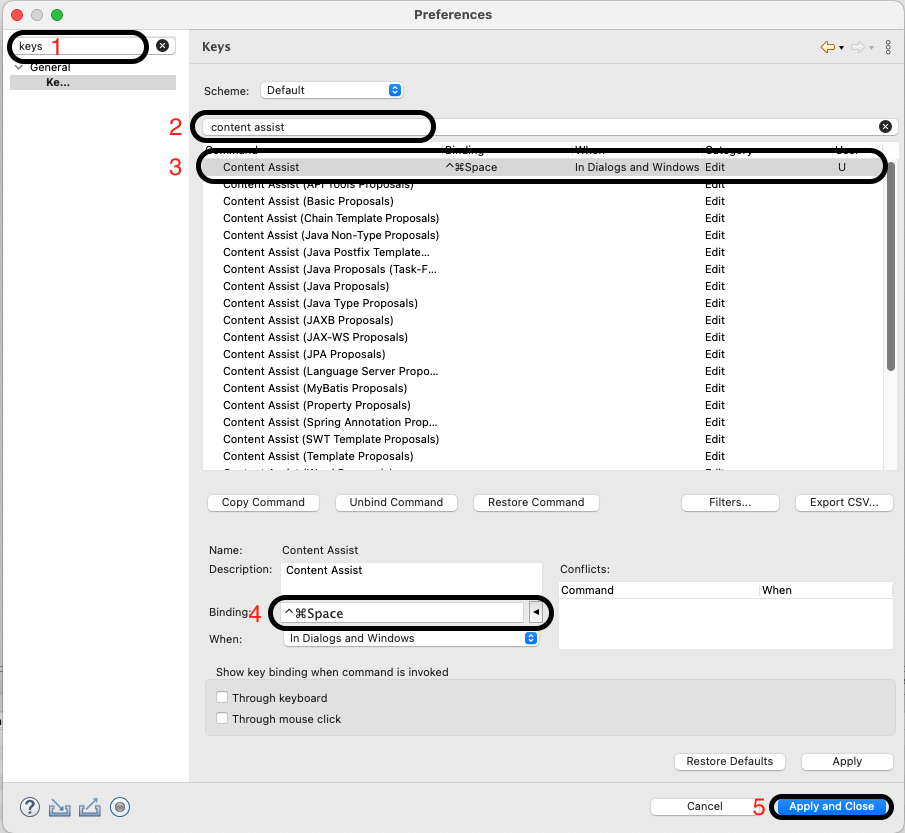905x833 pixels.
Task: Click the command list vertical scrollbar
Action: [890, 266]
